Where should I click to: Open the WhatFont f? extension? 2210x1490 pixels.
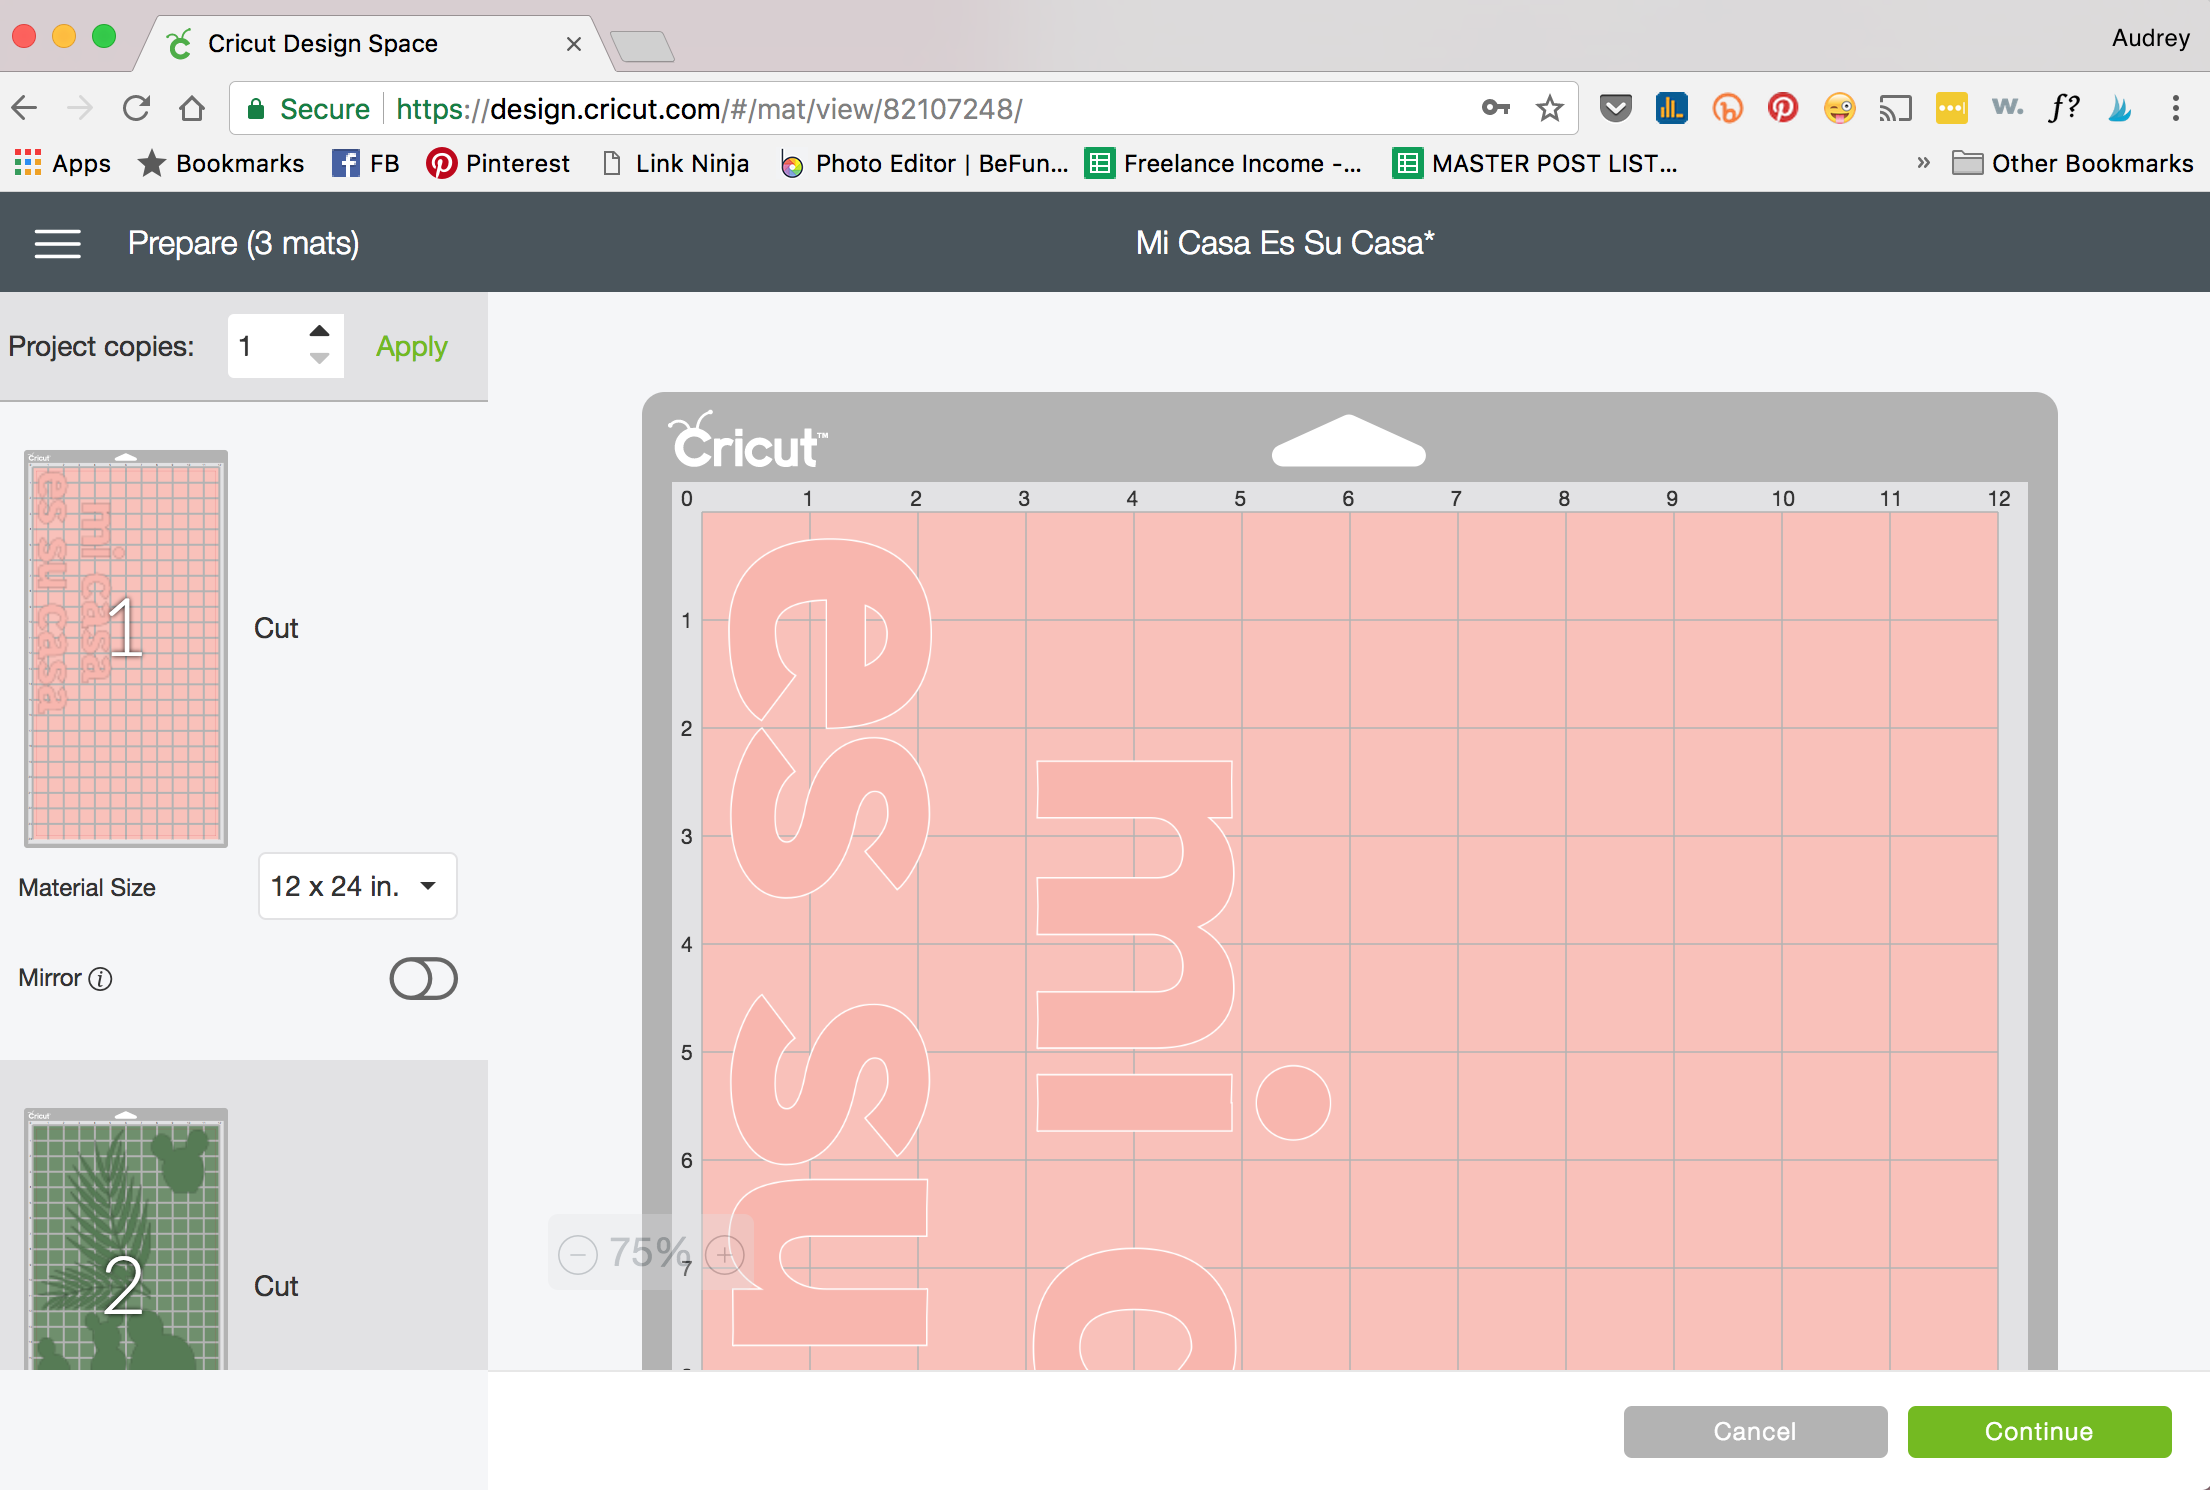[x=2064, y=107]
